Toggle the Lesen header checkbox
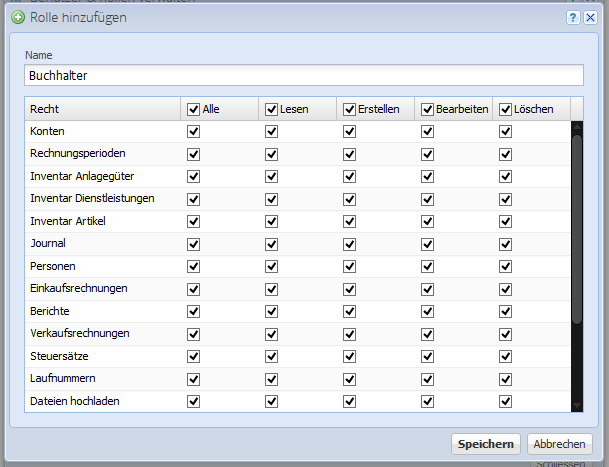The image size is (609, 467). click(x=271, y=109)
